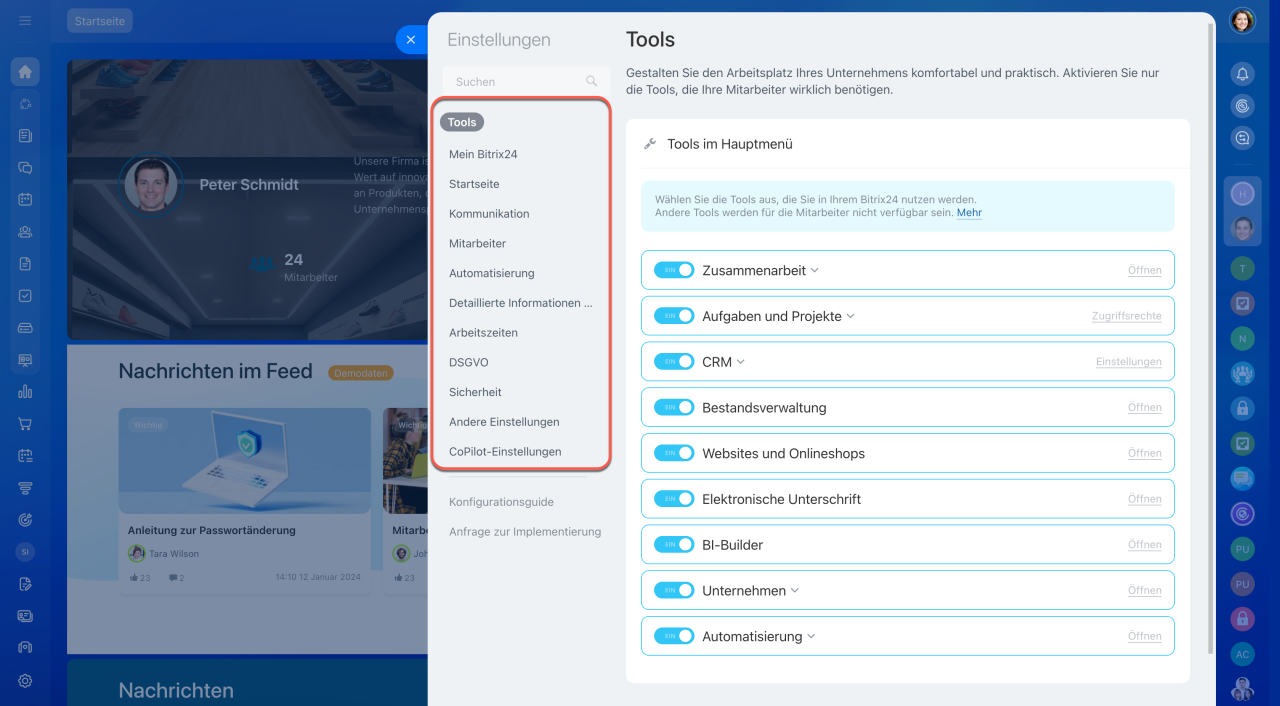Open the presentation screen icon in left sidebar
This screenshot has height=706, width=1280.
point(25,360)
